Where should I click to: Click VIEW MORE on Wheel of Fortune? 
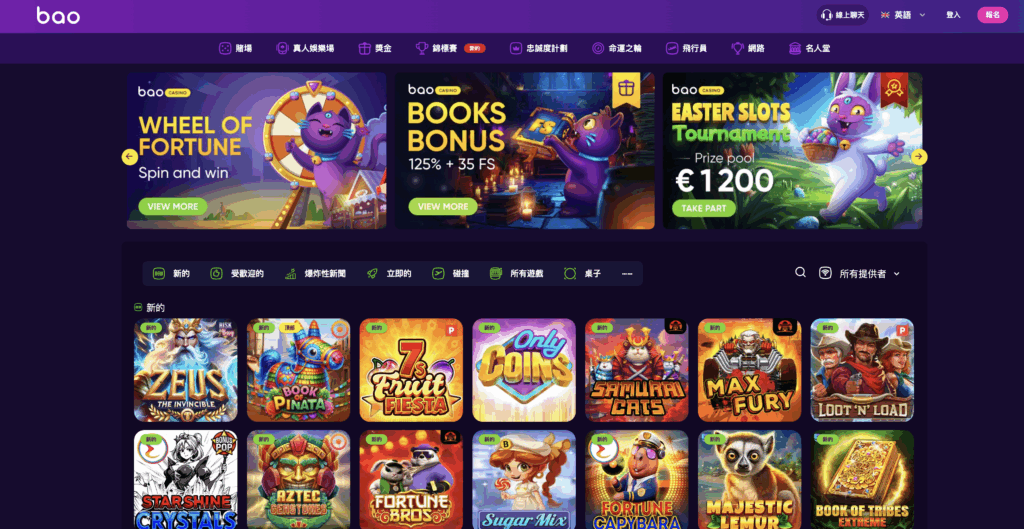click(172, 206)
